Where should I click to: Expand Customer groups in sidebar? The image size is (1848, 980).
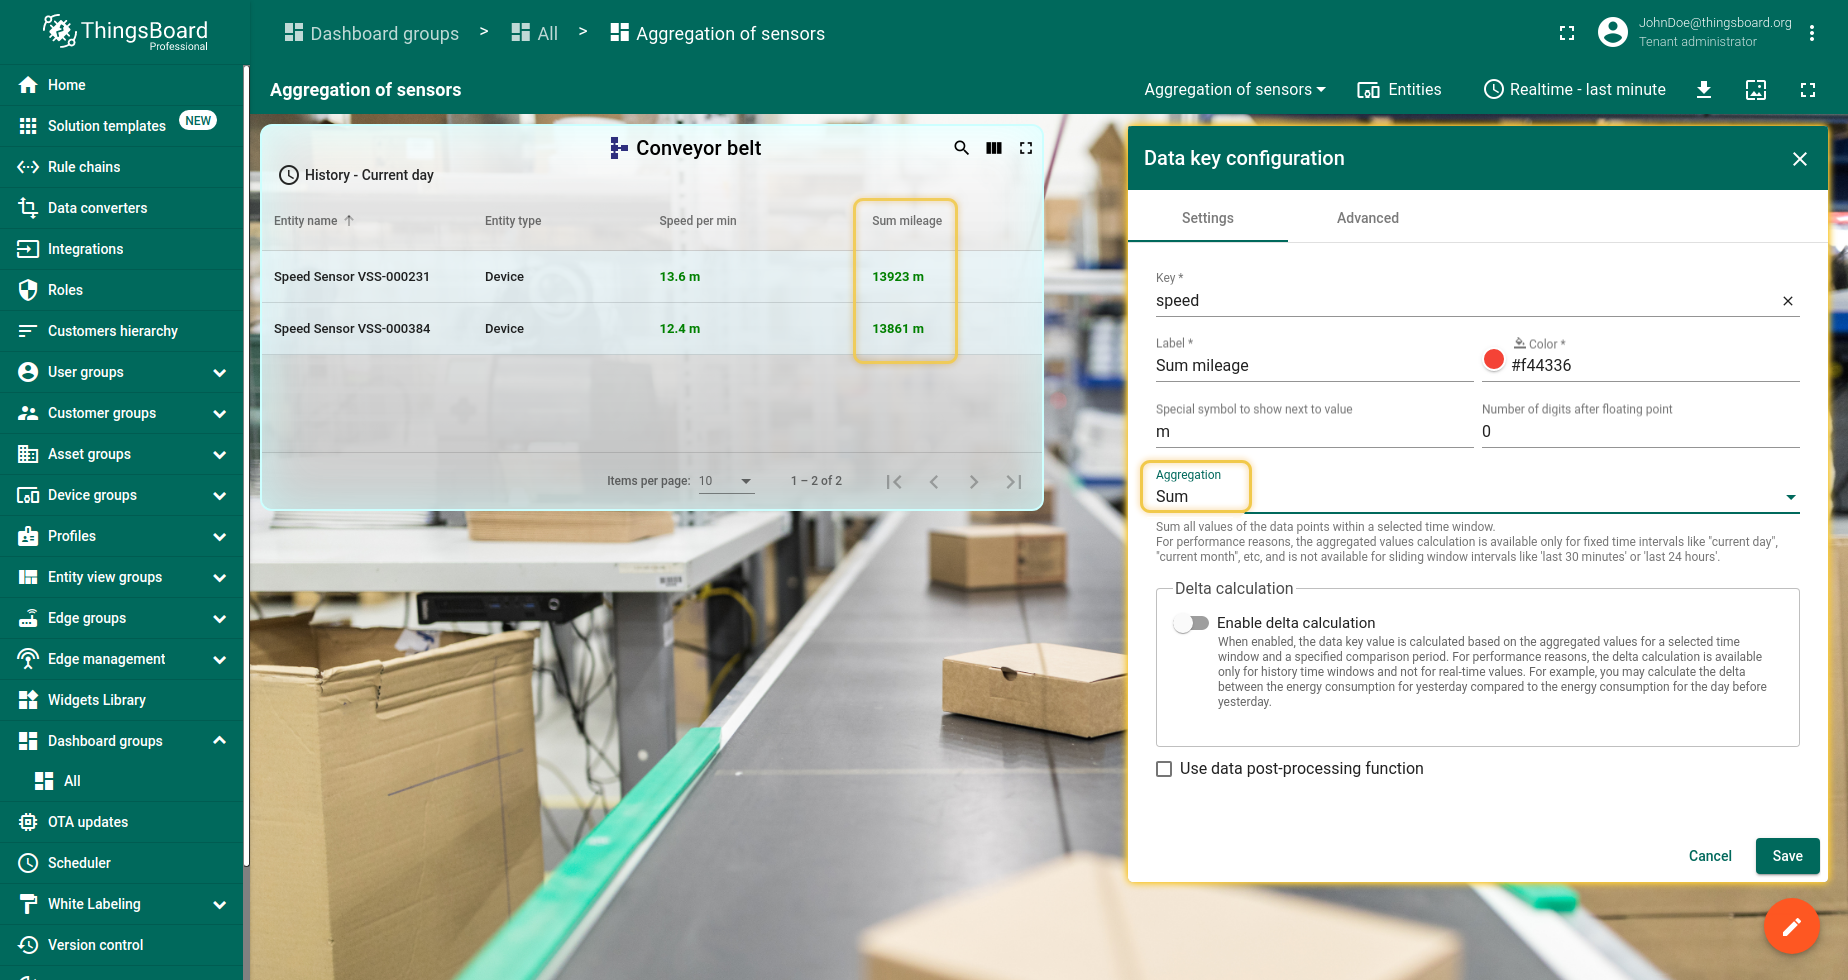point(121,413)
